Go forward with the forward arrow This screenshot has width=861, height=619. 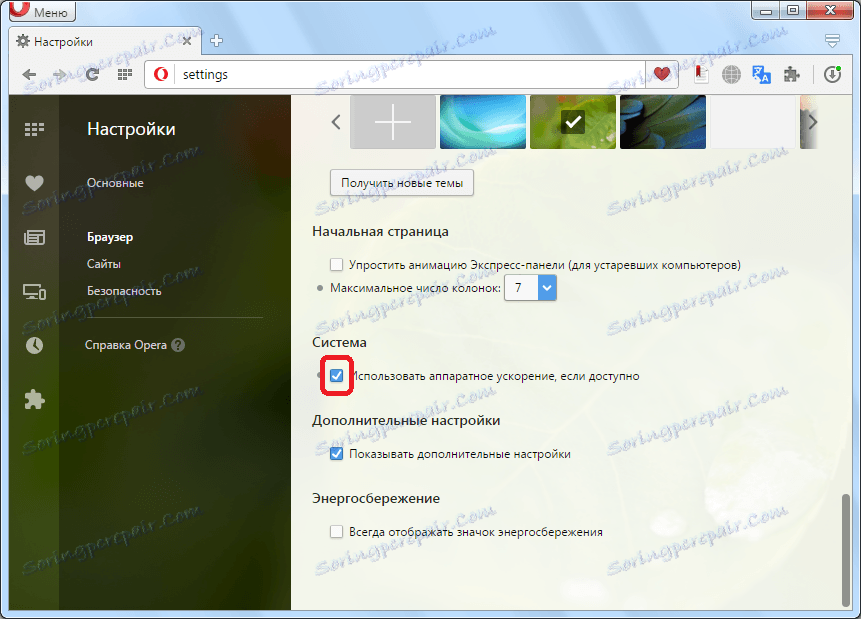[60, 75]
